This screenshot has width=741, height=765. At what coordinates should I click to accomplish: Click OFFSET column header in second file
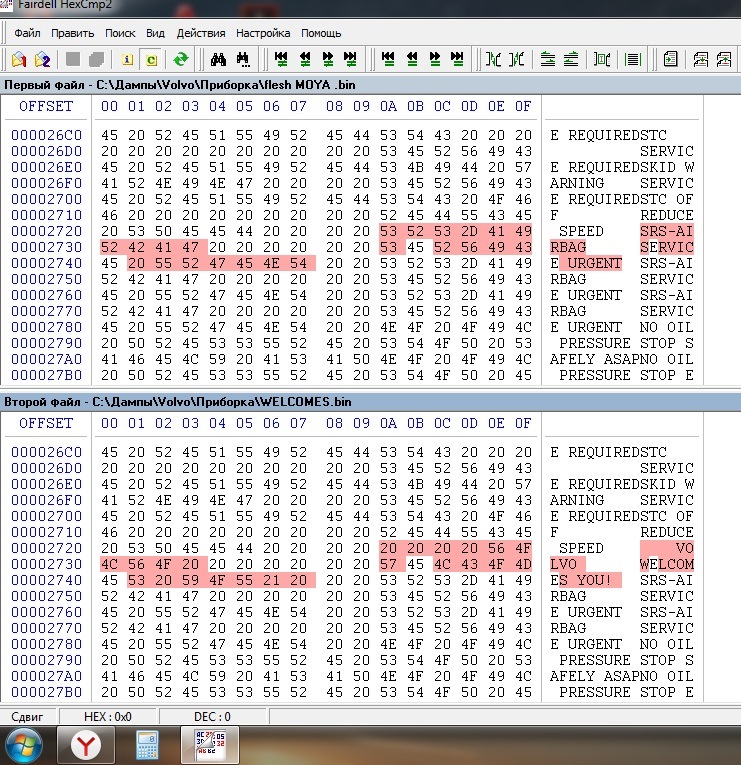(x=46, y=423)
